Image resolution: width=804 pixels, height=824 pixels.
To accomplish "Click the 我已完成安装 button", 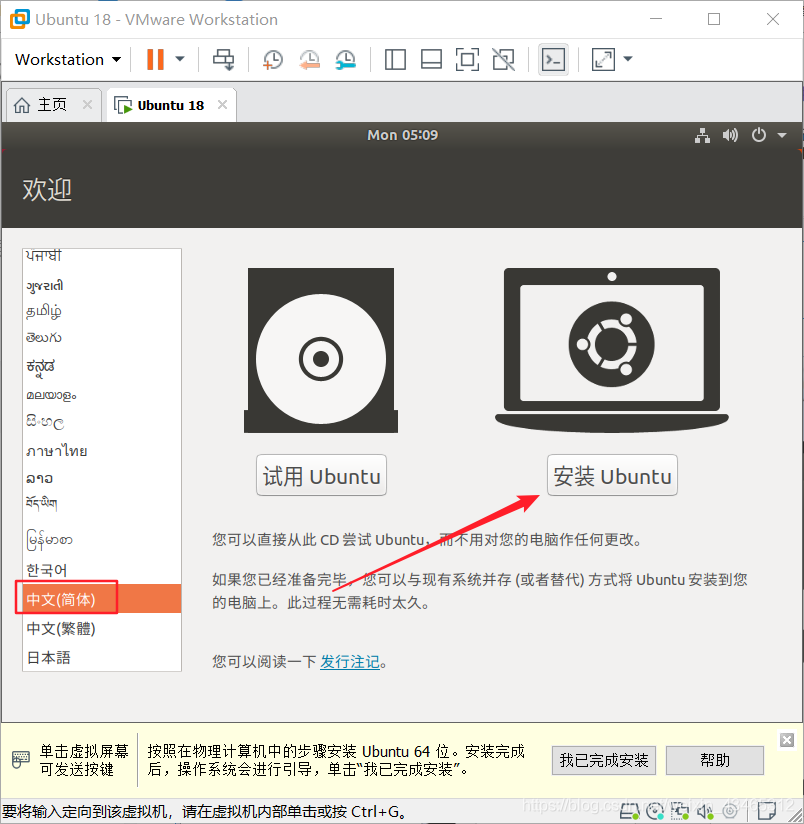I will [x=604, y=760].
